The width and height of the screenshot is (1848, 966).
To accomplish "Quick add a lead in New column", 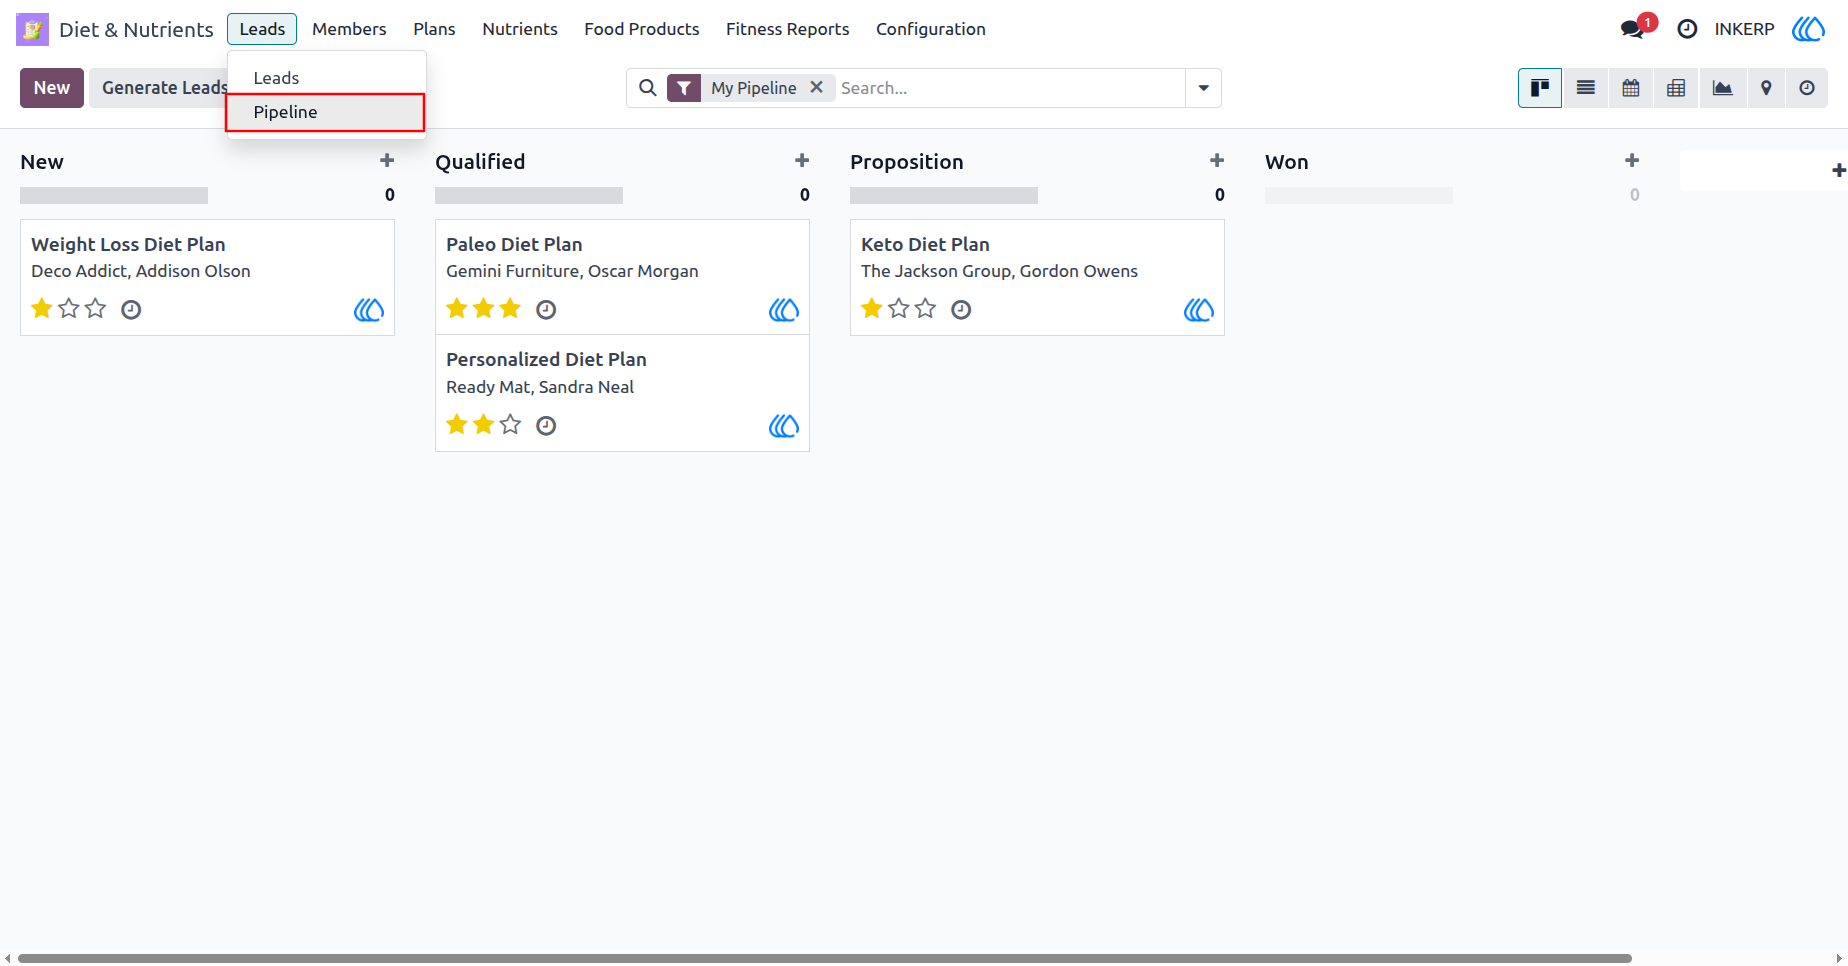I will (387, 161).
